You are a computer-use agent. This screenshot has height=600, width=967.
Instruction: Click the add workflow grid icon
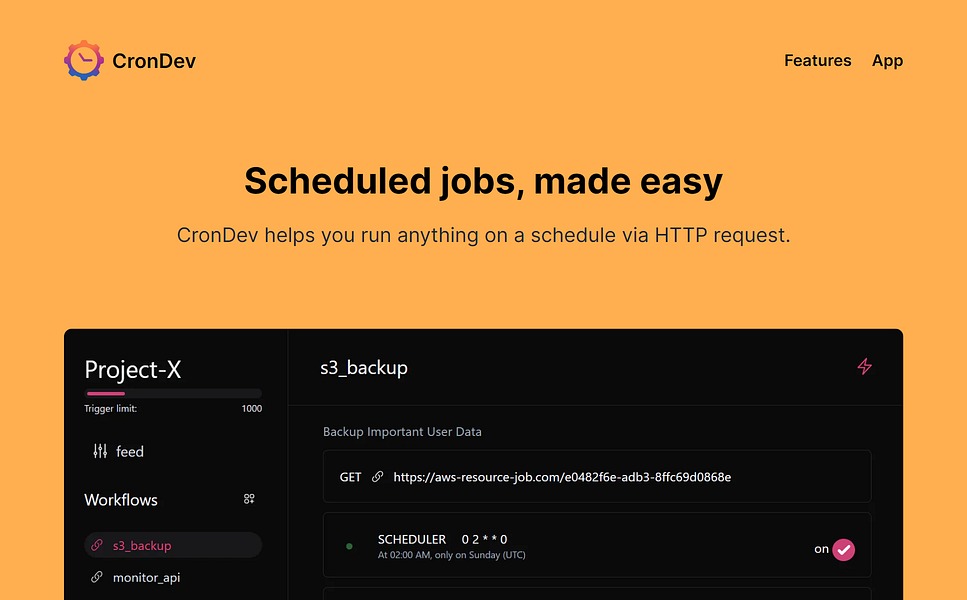coord(249,499)
